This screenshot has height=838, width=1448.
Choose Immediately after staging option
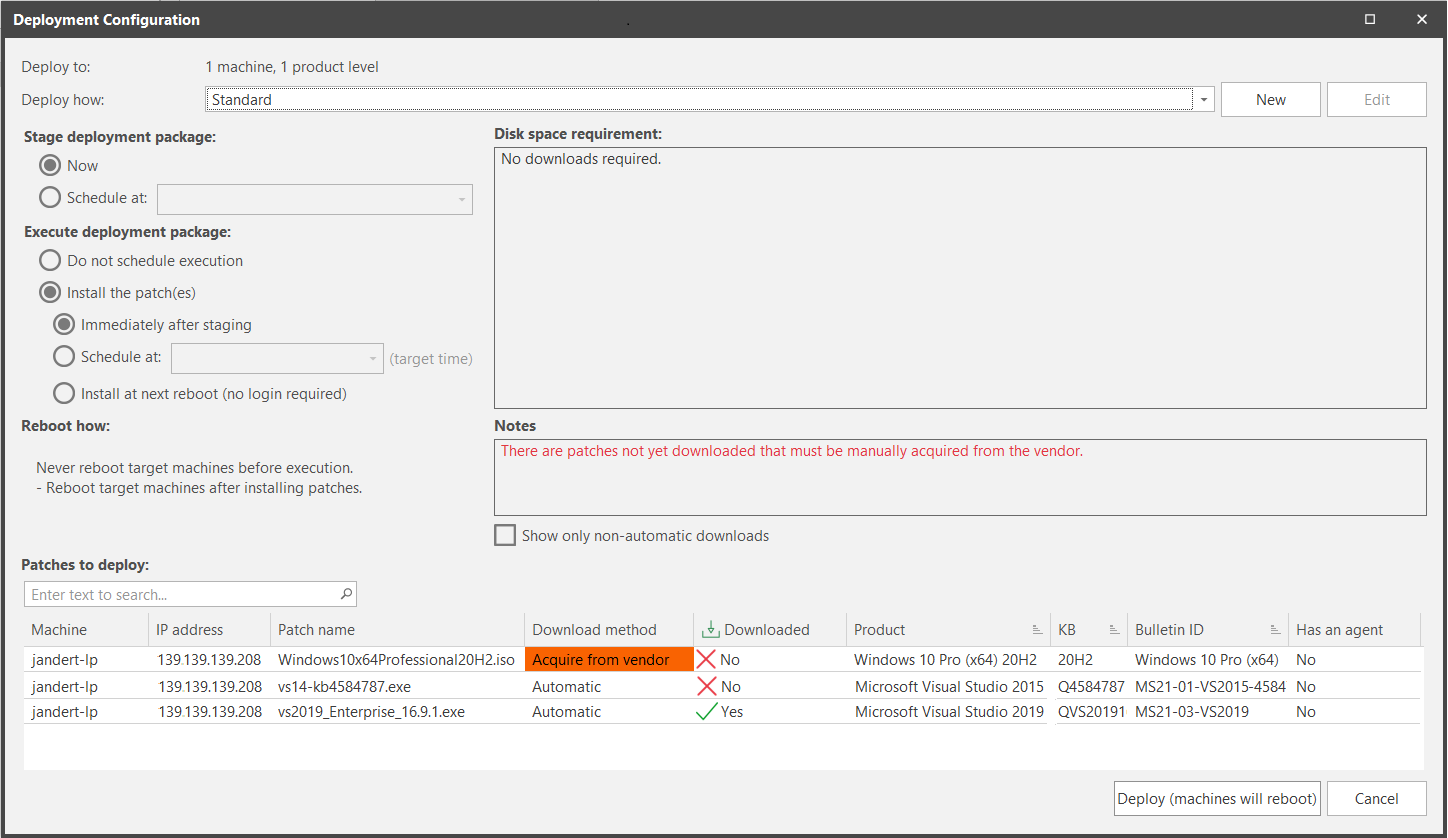[64, 325]
